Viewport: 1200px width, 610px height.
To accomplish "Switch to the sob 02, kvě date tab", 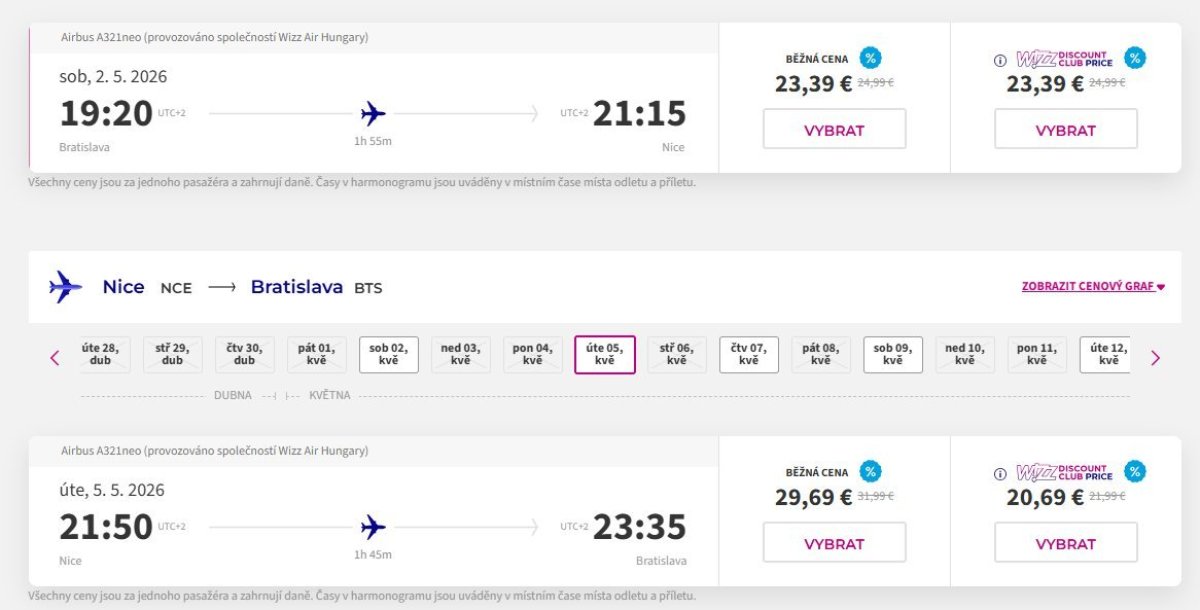I will [388, 354].
